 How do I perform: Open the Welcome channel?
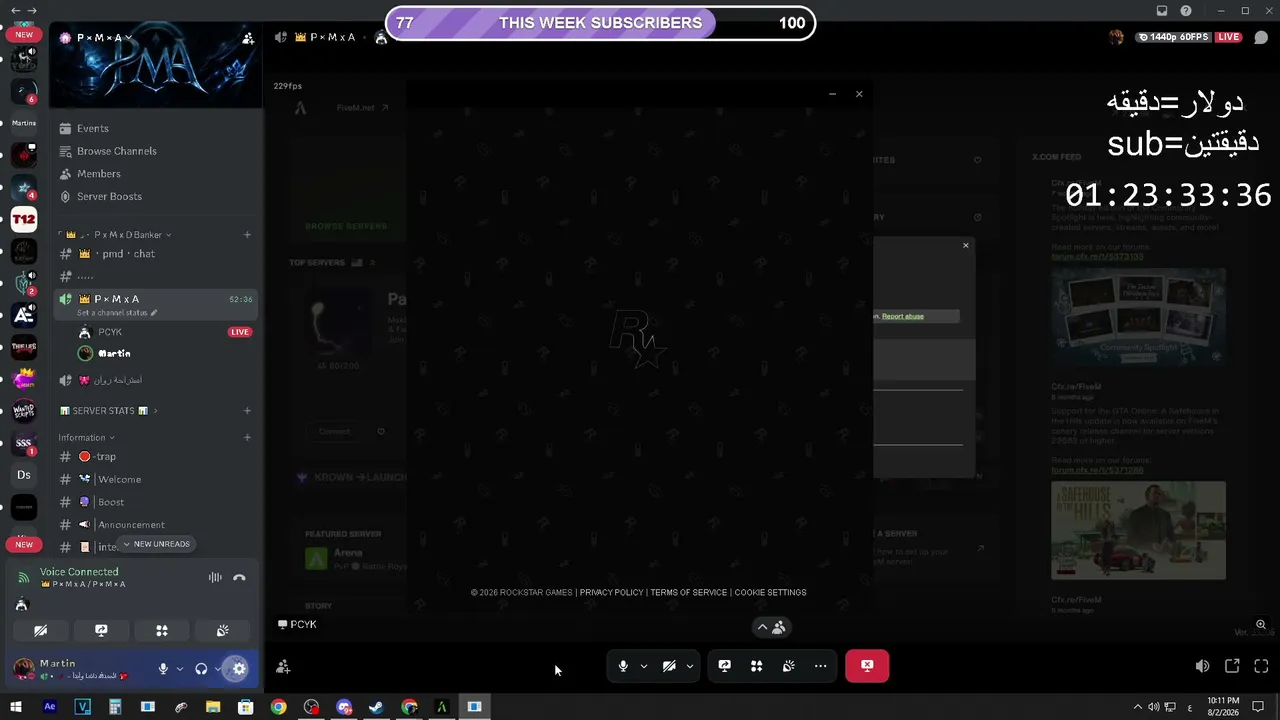(155, 480)
